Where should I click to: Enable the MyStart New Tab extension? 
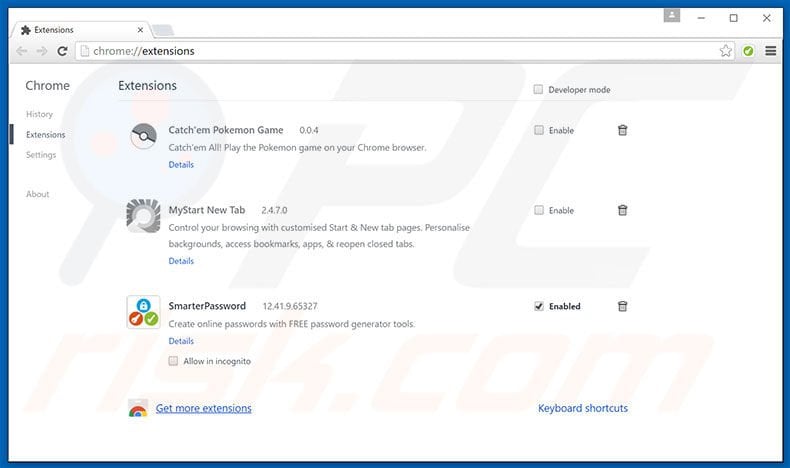(x=539, y=210)
